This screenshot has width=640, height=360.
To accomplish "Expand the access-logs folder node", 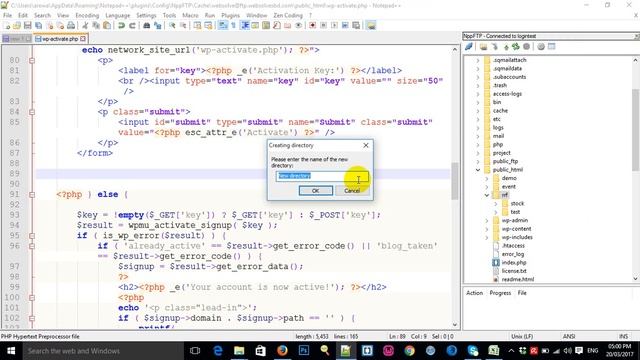I will point(478,94).
